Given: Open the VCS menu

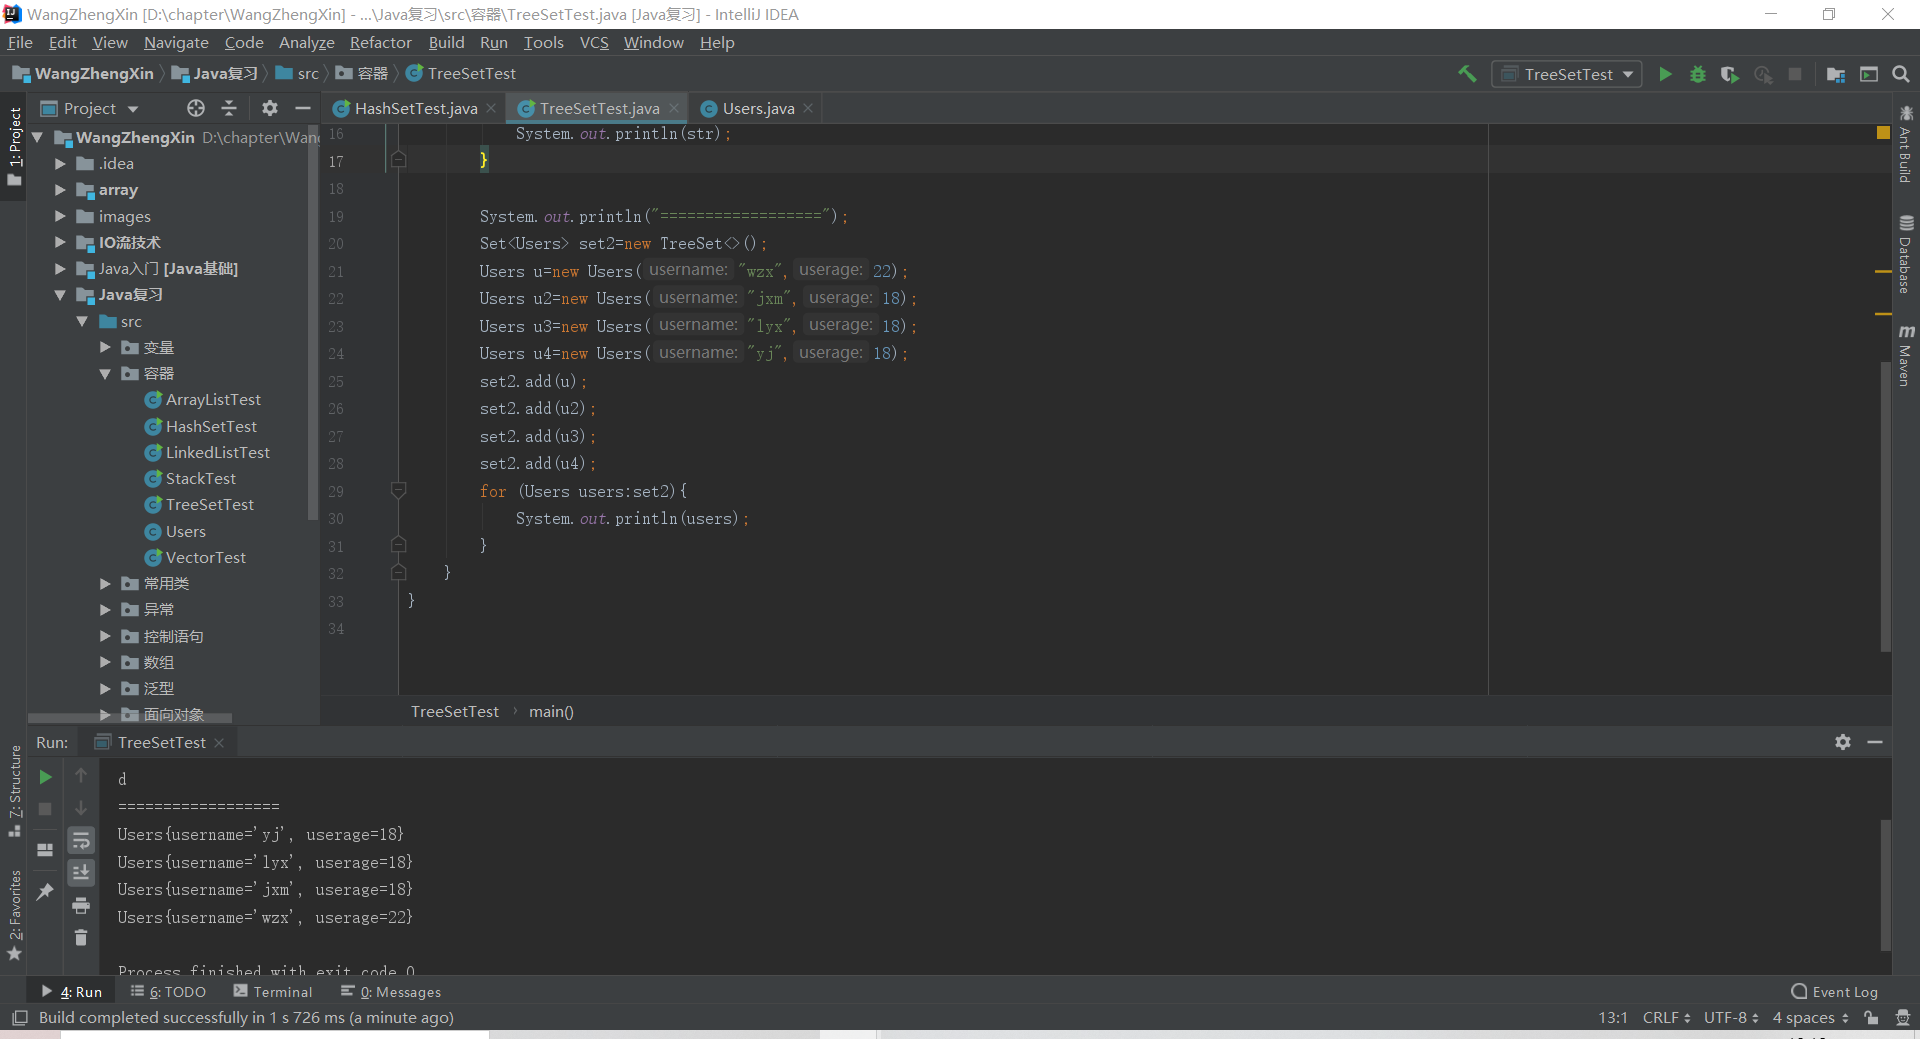Looking at the screenshot, I should coord(594,42).
